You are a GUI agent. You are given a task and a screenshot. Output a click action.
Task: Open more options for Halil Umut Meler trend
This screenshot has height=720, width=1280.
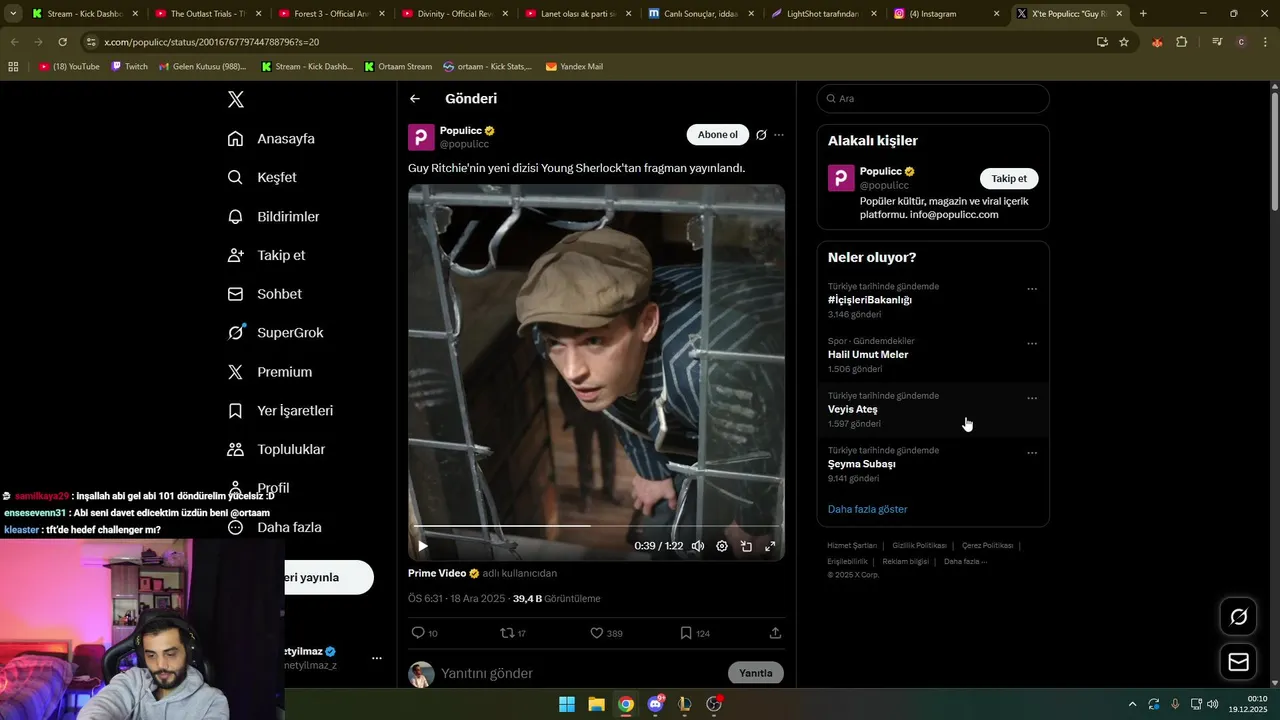(x=1032, y=344)
